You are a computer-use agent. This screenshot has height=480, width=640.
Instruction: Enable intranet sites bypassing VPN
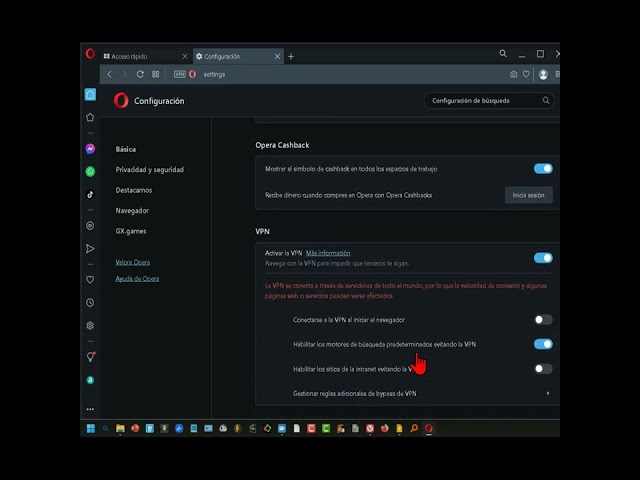click(x=543, y=369)
